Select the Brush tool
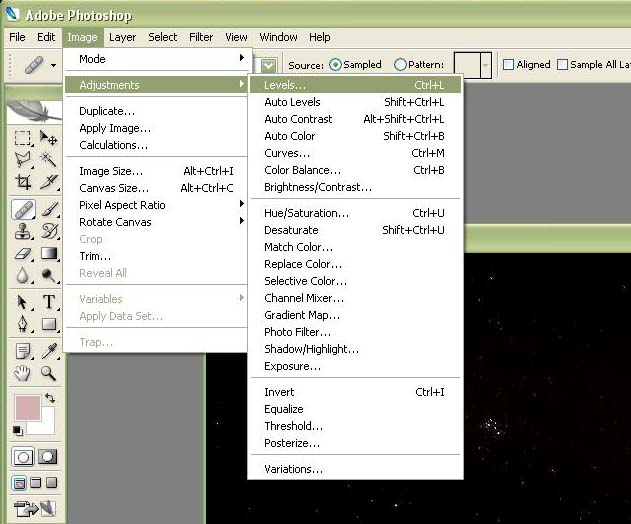631x524 pixels. click(49, 209)
